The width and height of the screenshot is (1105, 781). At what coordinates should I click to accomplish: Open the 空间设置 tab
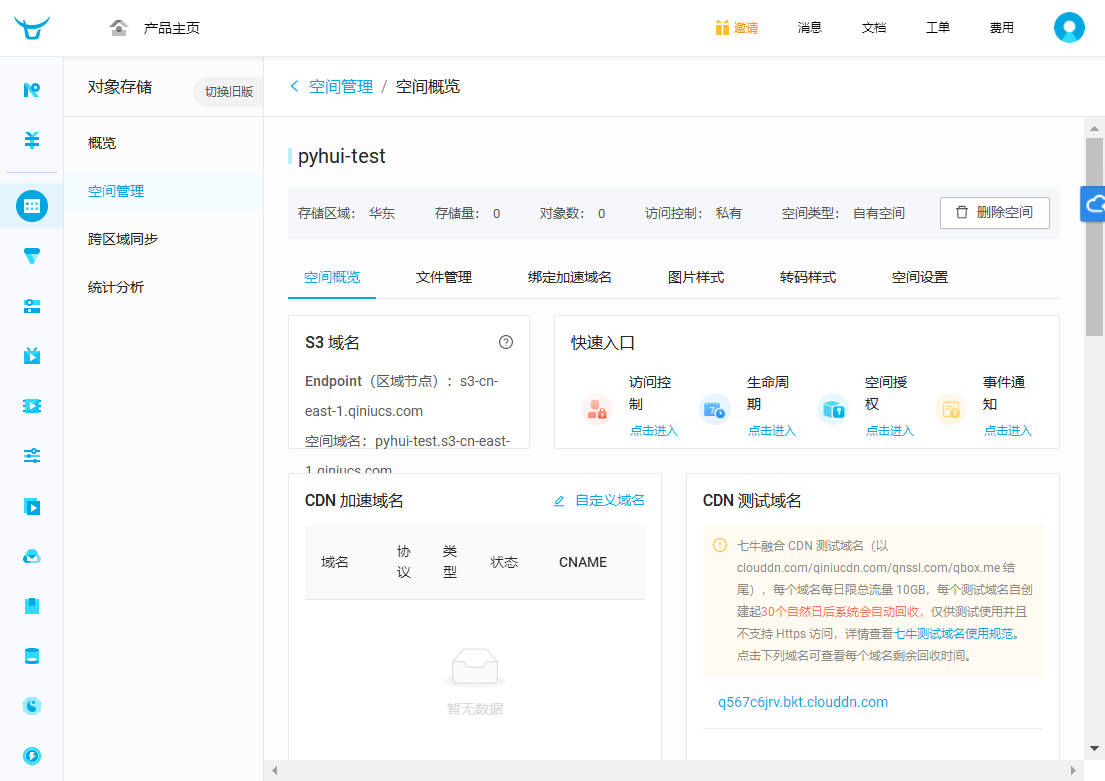pos(919,277)
